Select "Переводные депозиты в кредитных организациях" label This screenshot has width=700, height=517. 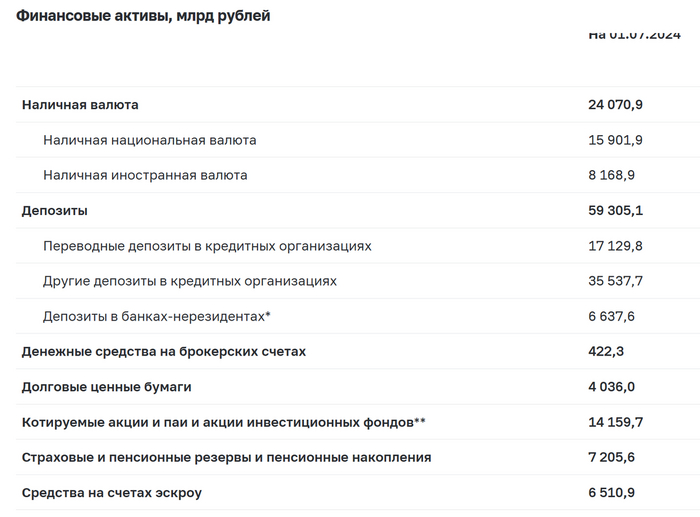(x=207, y=246)
